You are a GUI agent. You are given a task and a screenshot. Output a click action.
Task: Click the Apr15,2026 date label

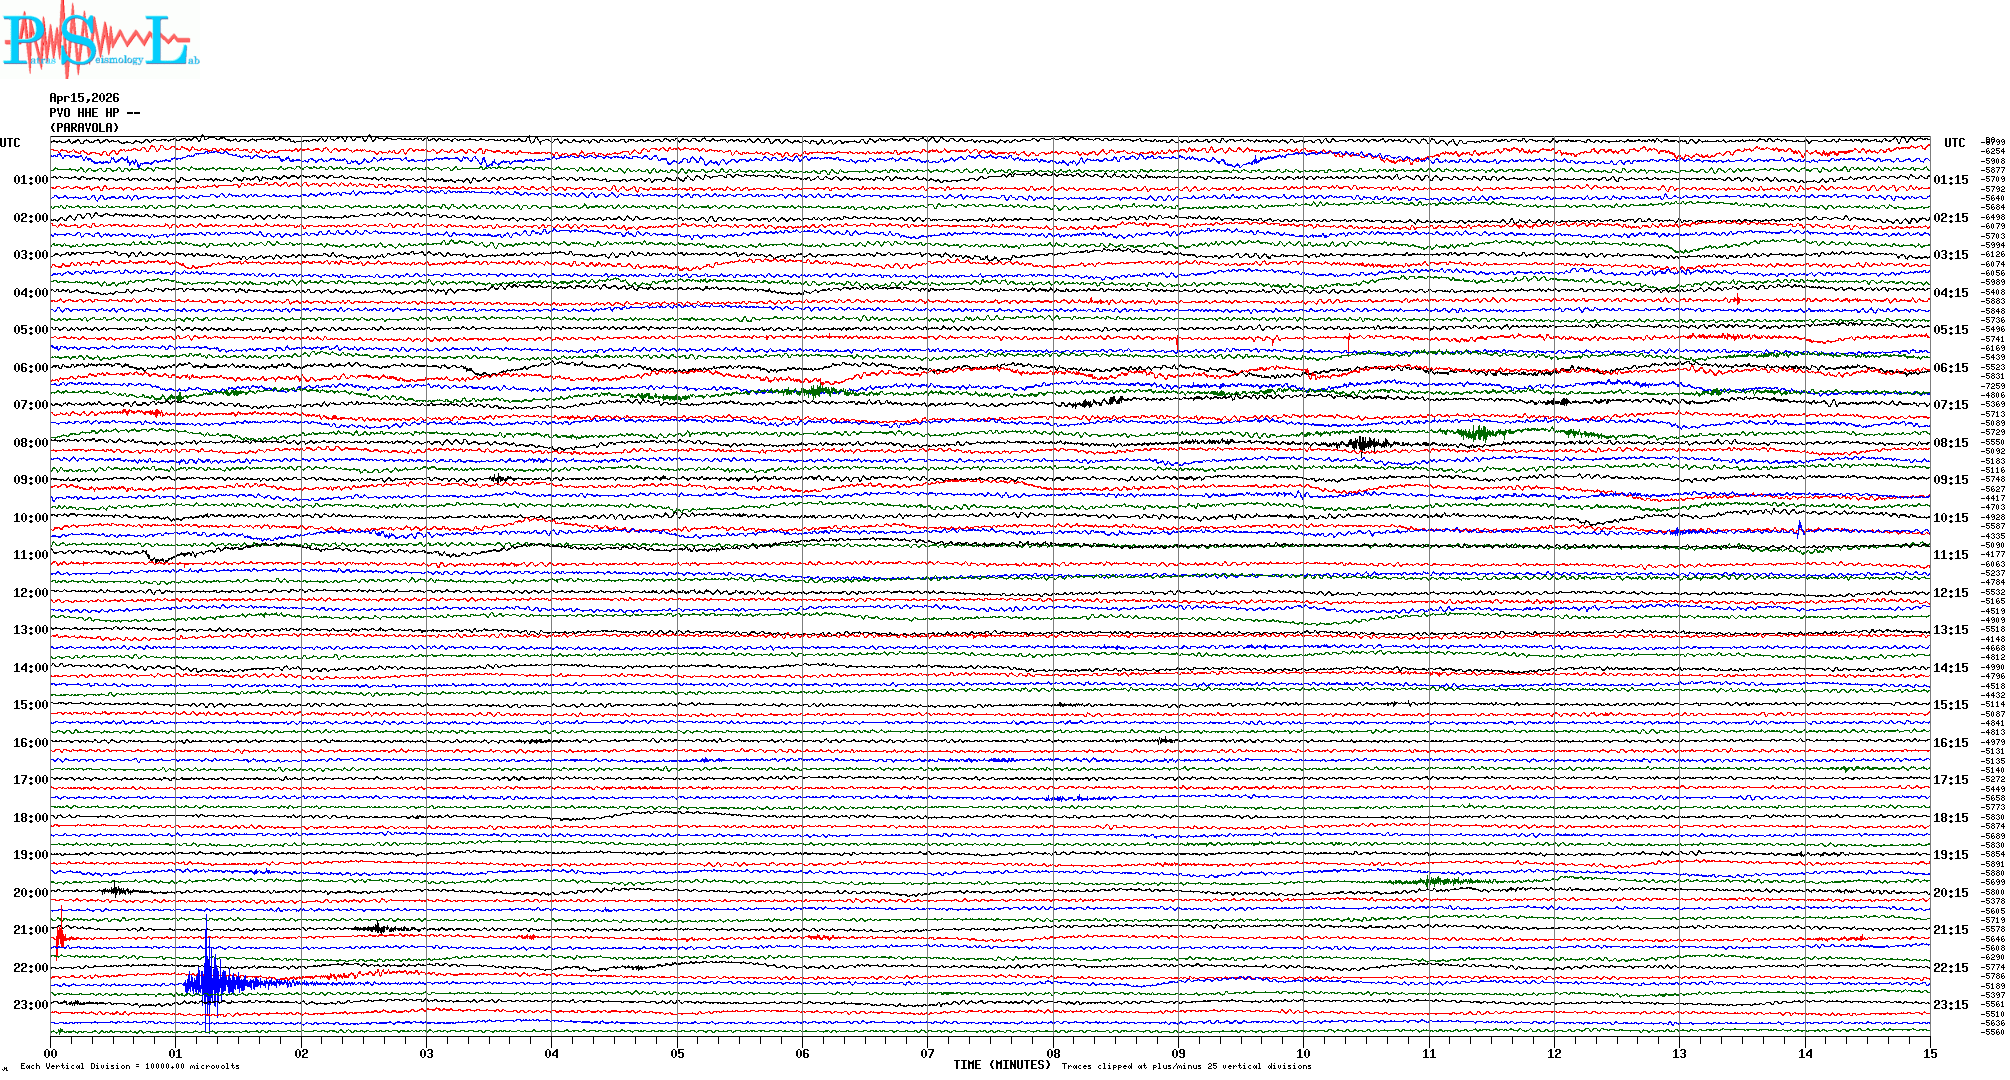tap(84, 98)
